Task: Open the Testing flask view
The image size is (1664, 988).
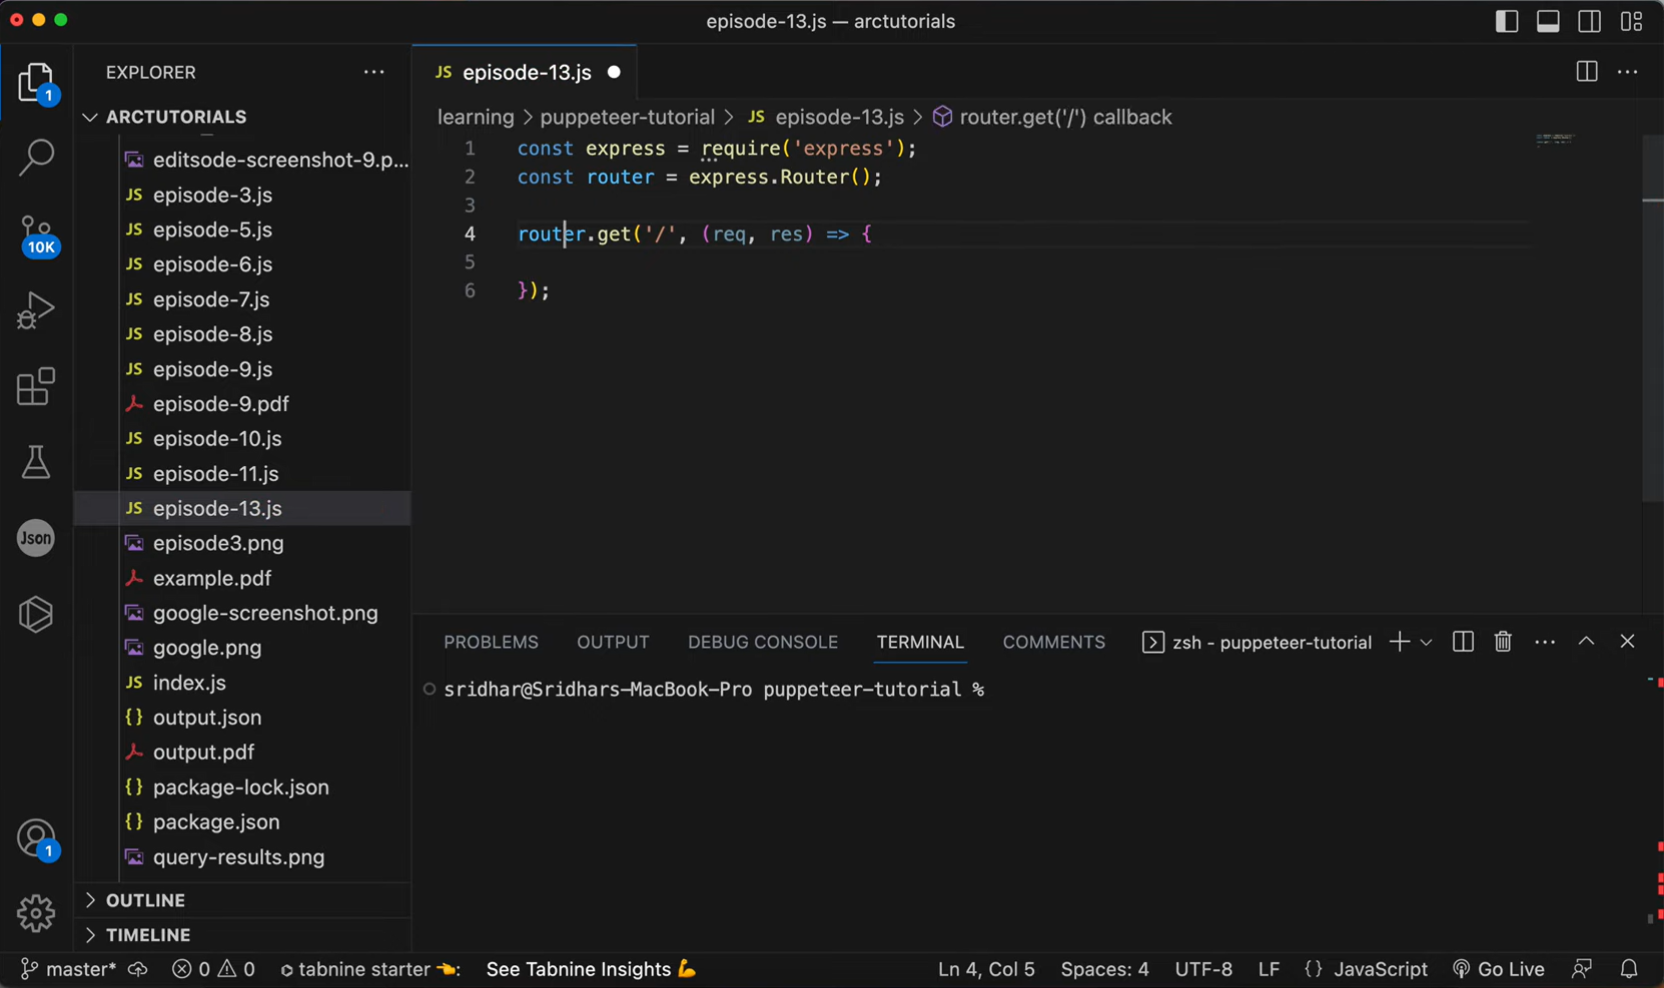Action: pos(36,463)
